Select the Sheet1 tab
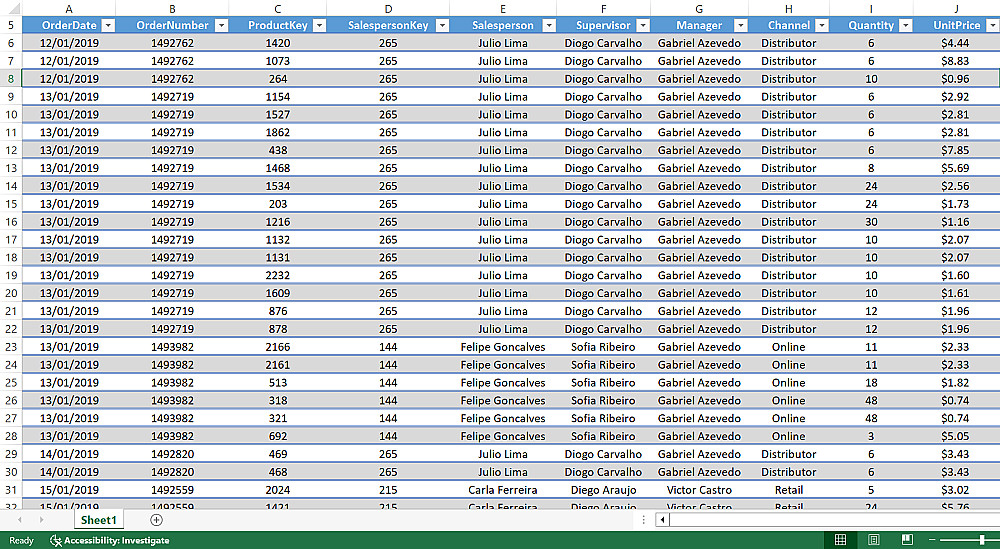 click(99, 520)
